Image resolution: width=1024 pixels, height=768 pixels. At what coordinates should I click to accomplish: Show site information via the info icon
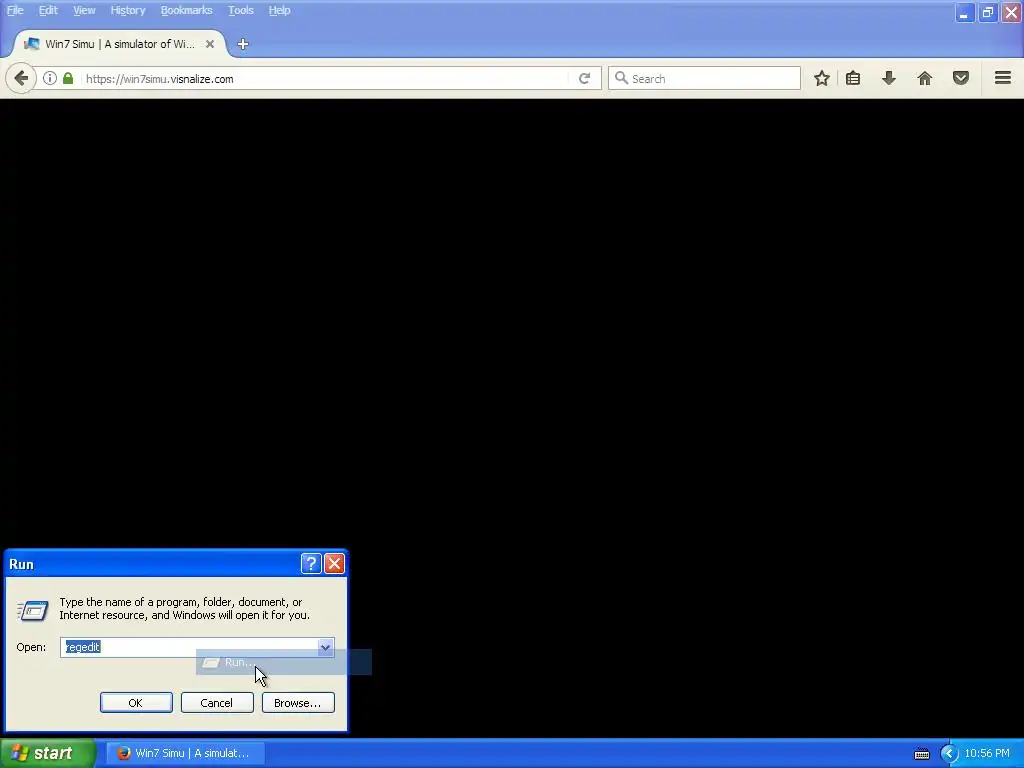(x=50, y=78)
